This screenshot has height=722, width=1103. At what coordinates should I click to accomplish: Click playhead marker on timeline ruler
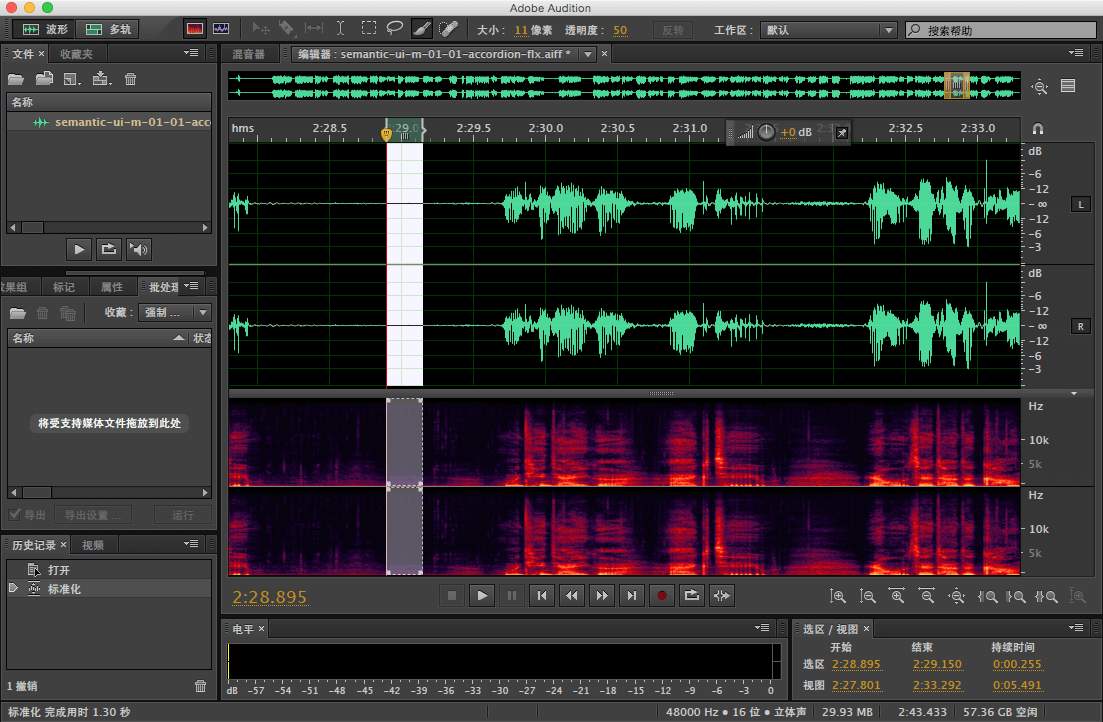(386, 133)
